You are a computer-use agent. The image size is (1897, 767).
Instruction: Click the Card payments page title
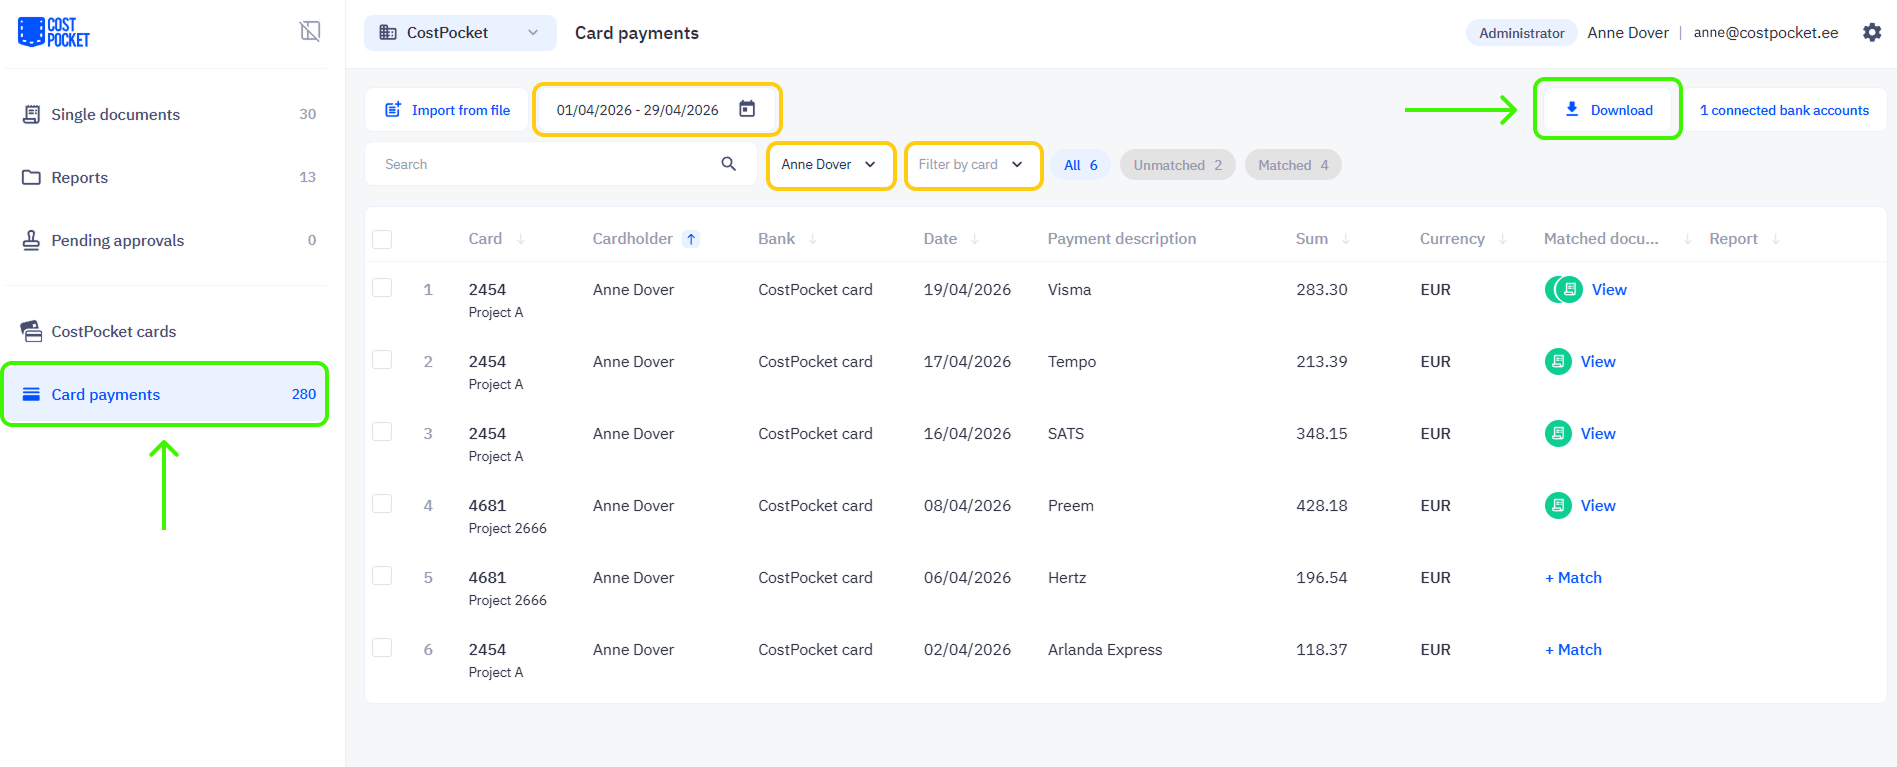click(636, 33)
